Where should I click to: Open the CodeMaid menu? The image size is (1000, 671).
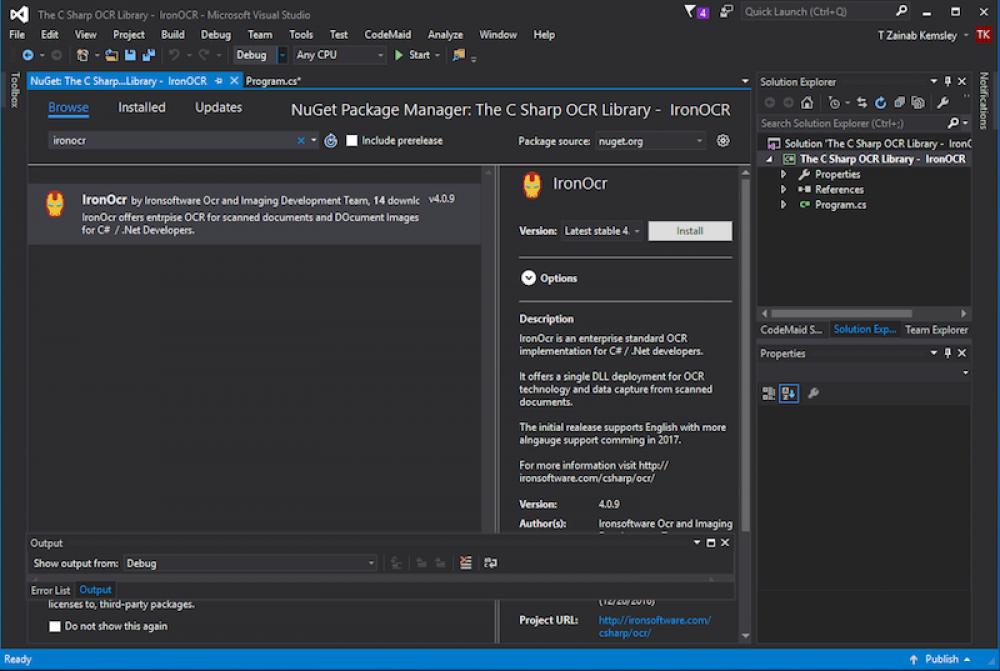coord(388,33)
